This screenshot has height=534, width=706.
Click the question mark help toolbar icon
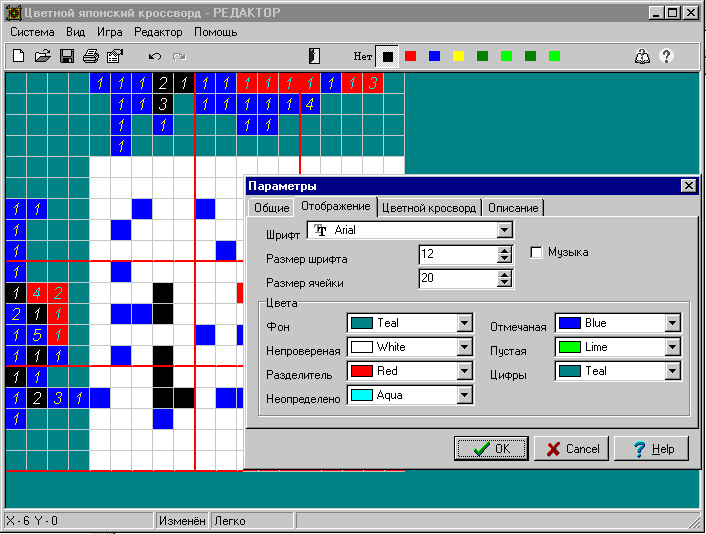pyautogui.click(x=666, y=56)
